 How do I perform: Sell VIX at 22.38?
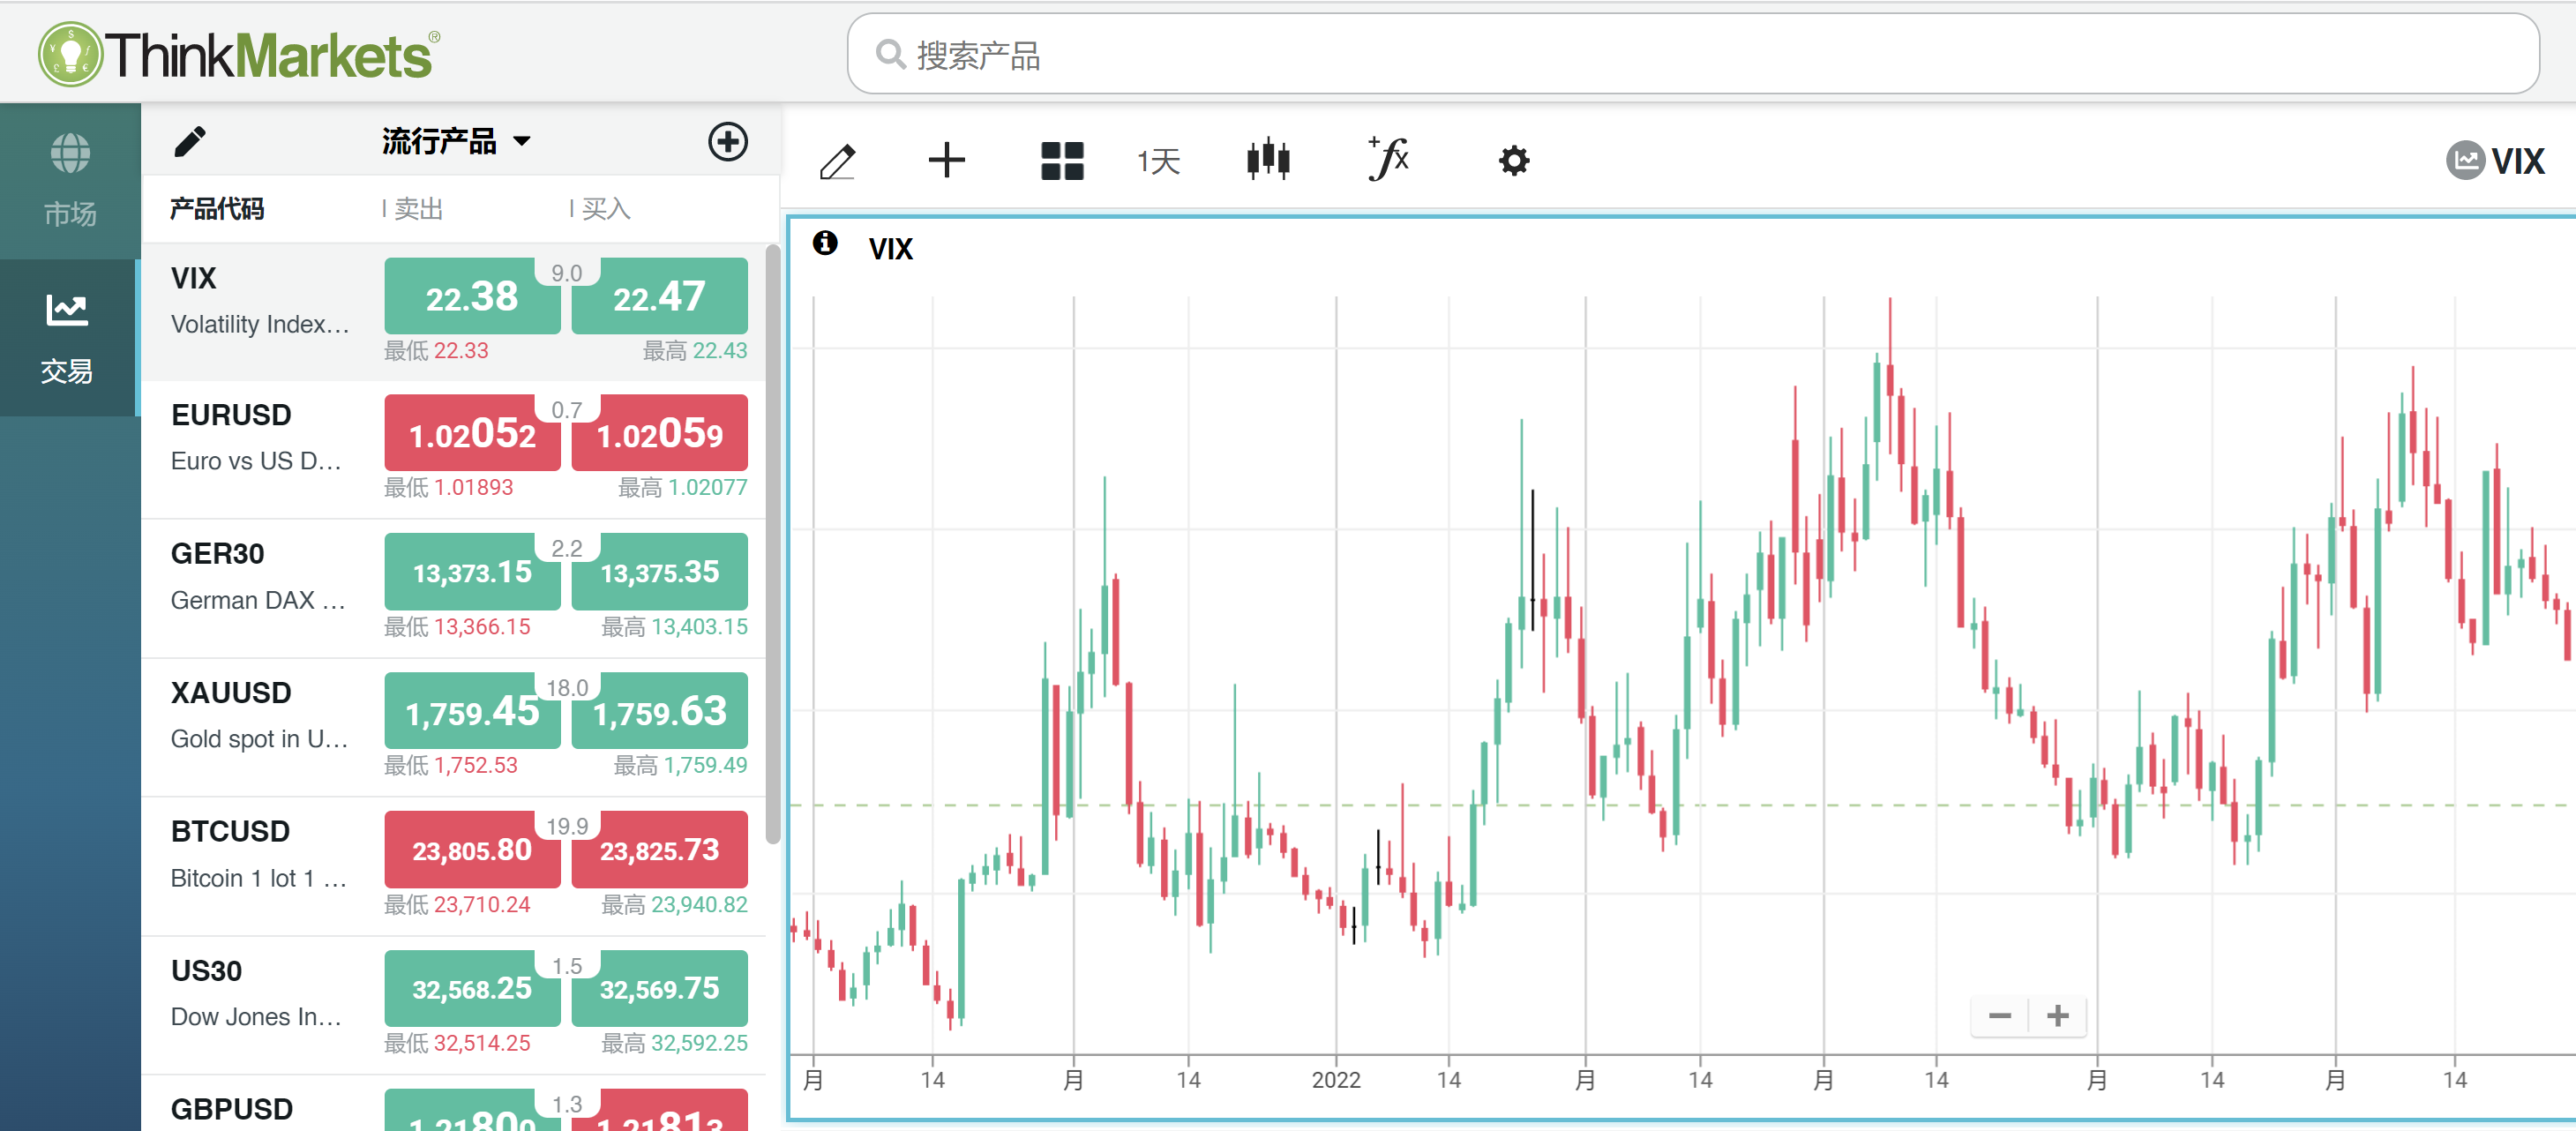472,296
